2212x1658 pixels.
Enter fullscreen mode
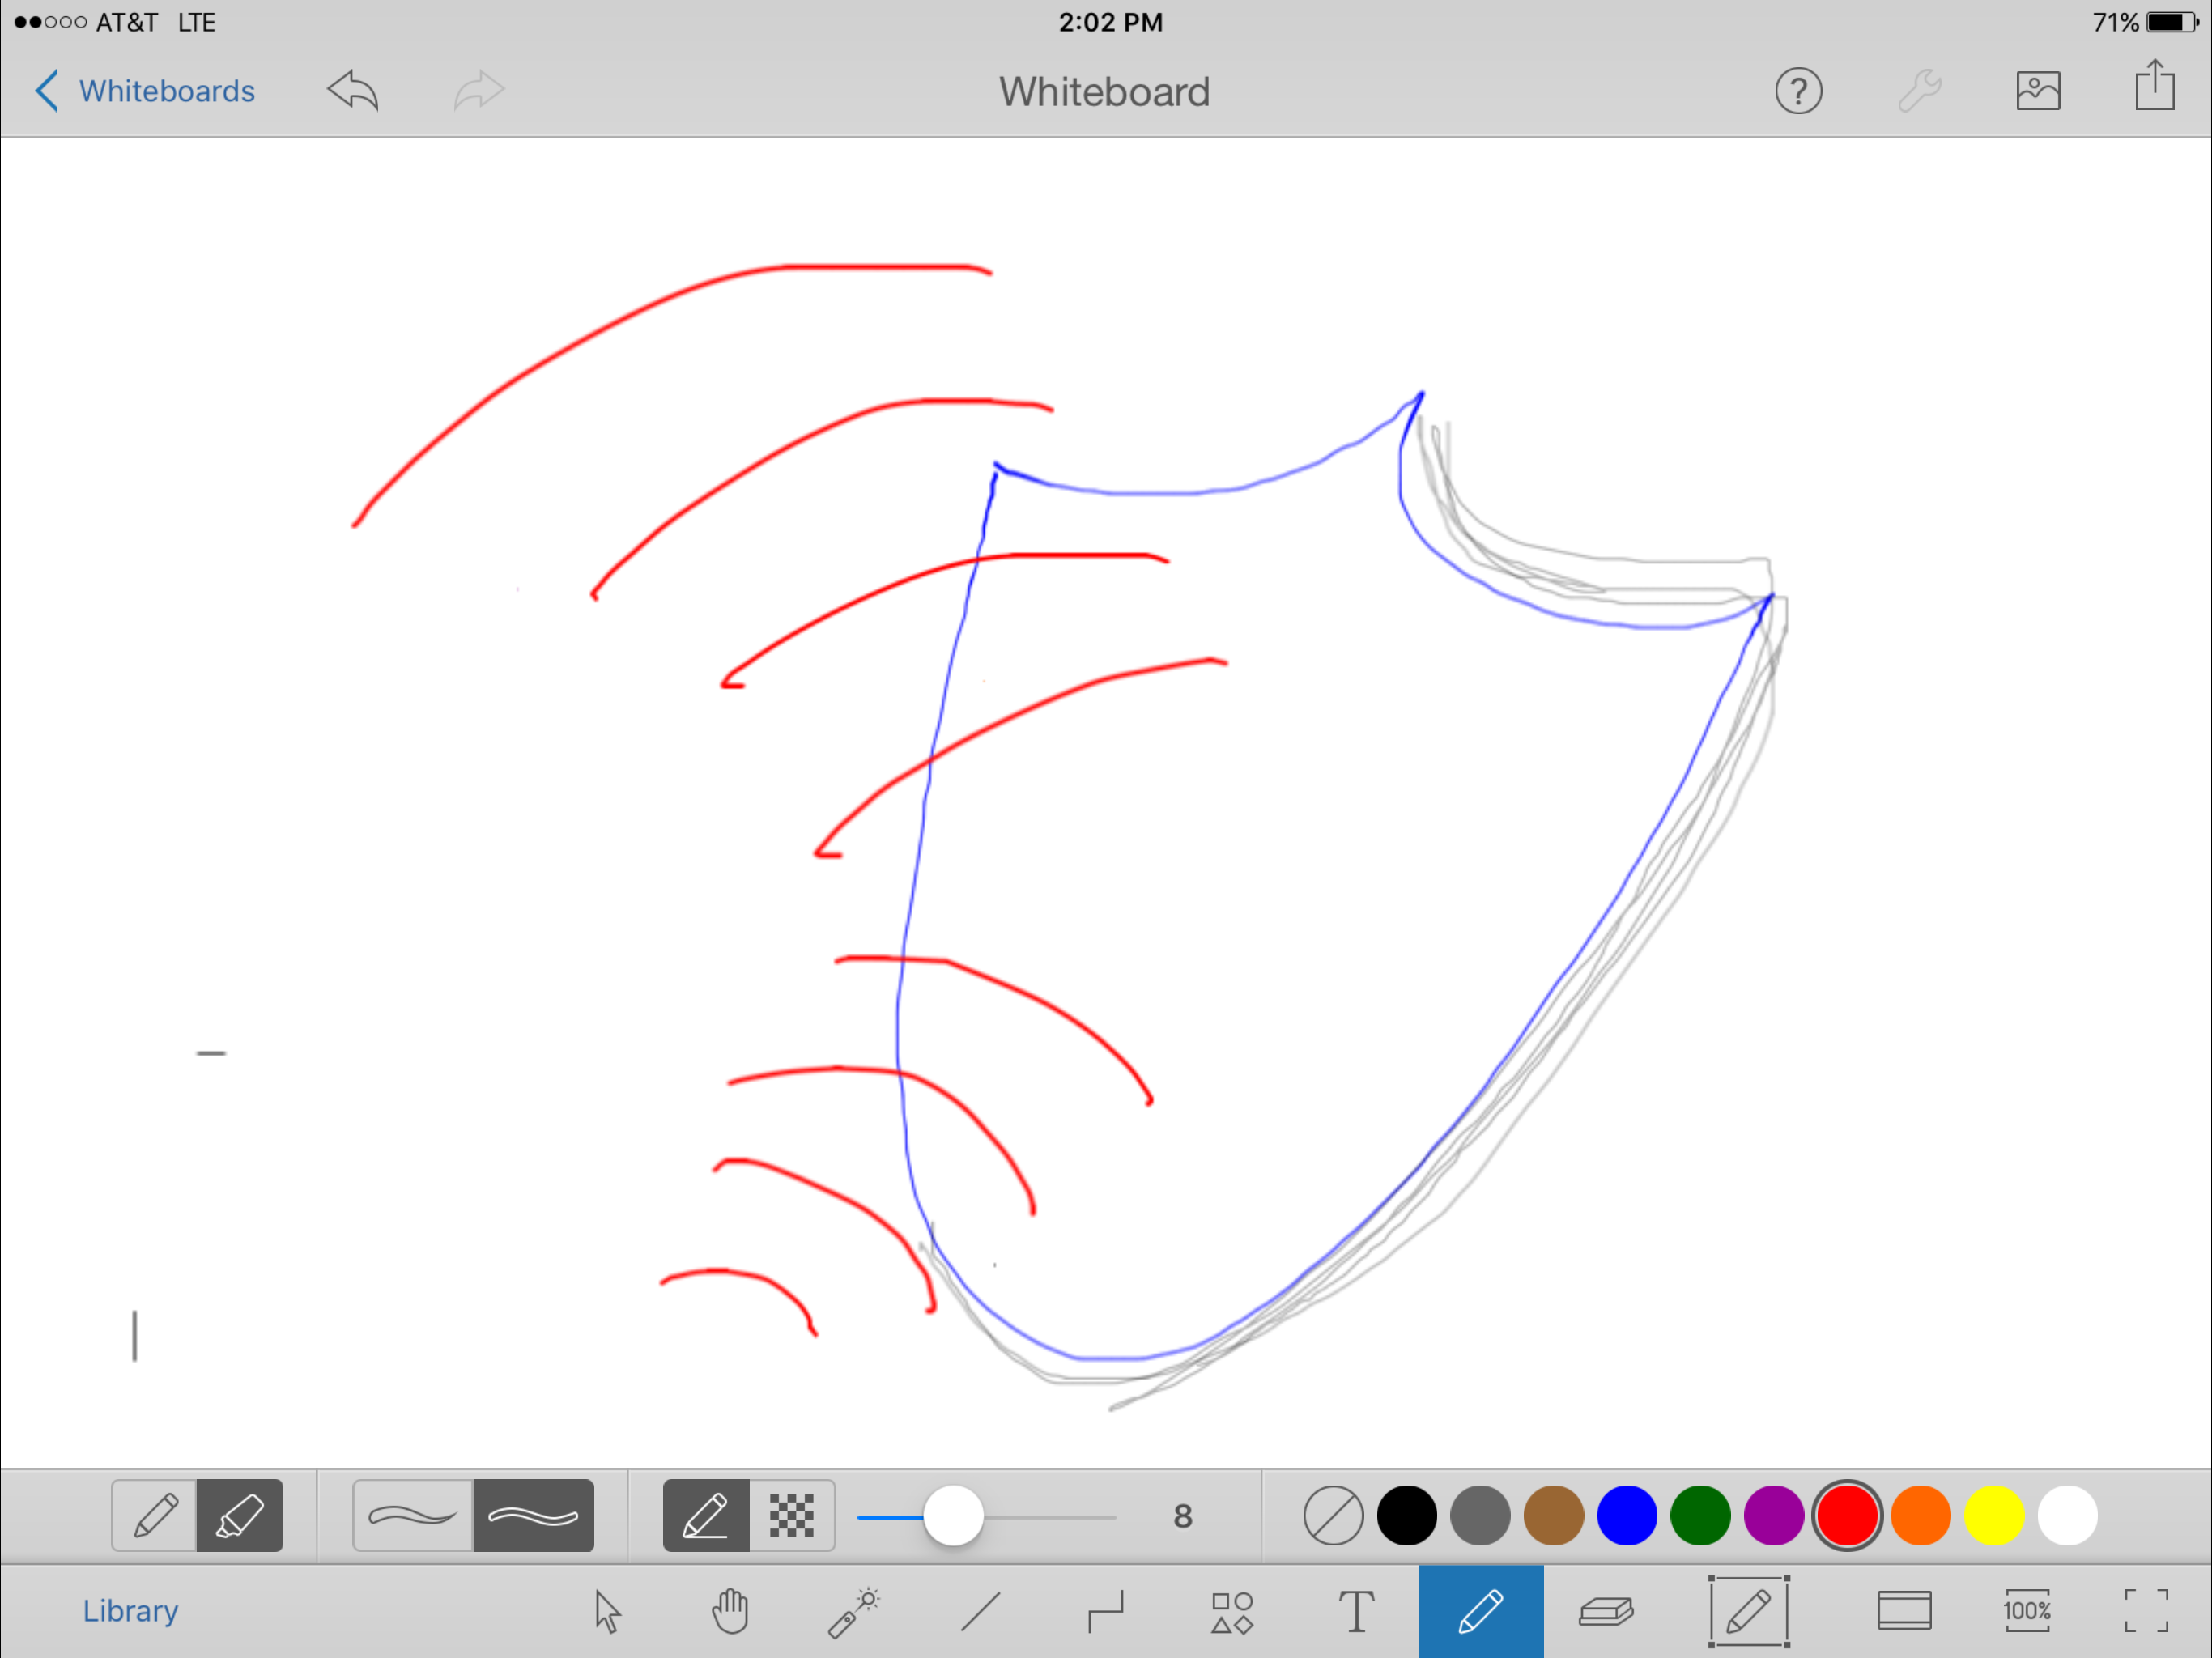(x=2146, y=1611)
